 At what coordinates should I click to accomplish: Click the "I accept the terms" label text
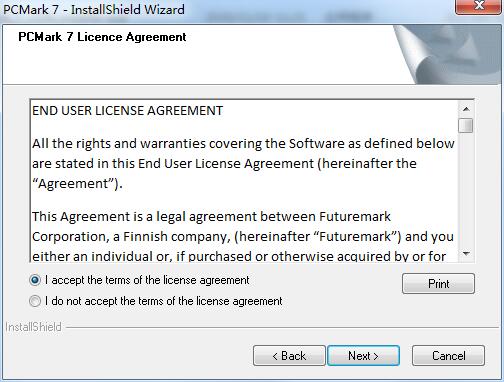point(147,280)
